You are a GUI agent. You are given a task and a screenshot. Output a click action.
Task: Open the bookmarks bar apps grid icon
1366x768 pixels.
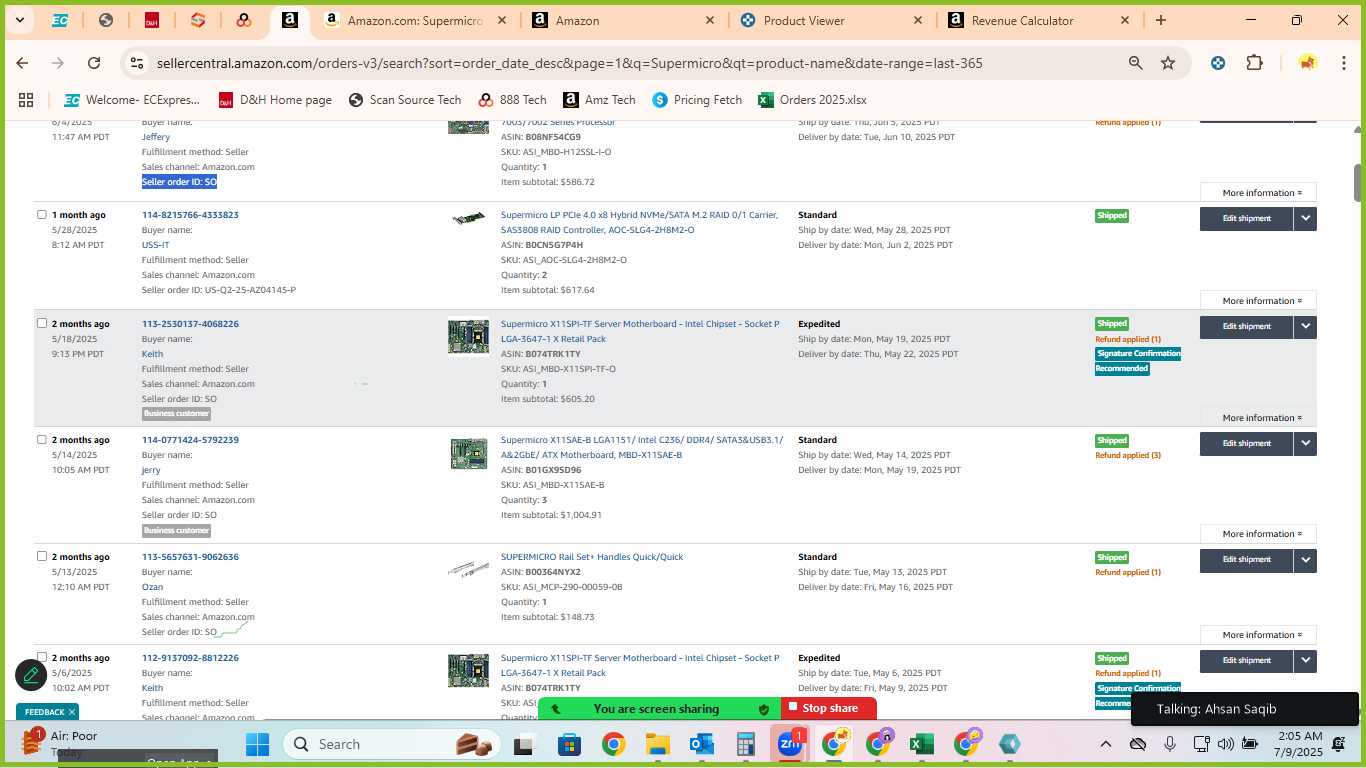(26, 100)
